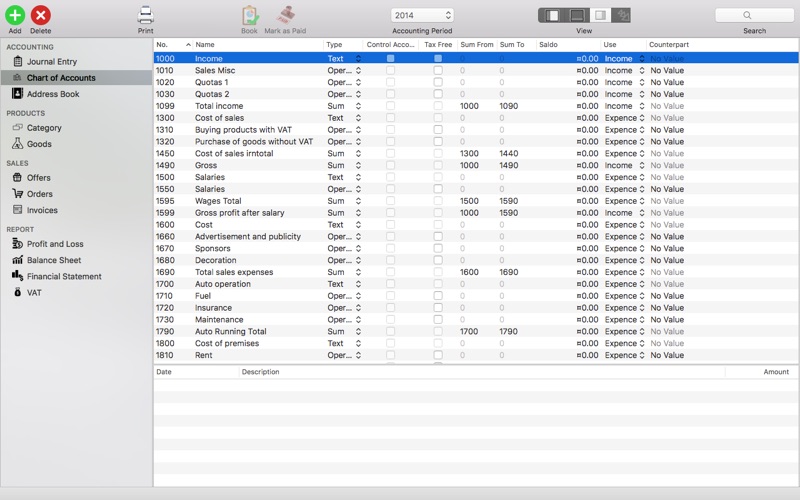Open Balance Sheet report in sidebar
This screenshot has height=500, width=800.
tap(54, 260)
